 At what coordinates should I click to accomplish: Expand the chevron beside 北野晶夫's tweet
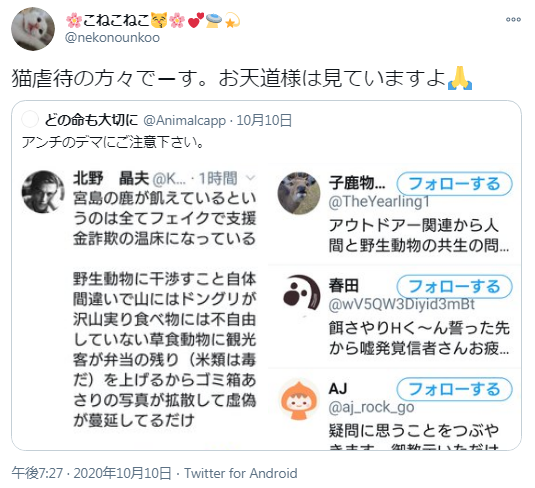point(250,178)
